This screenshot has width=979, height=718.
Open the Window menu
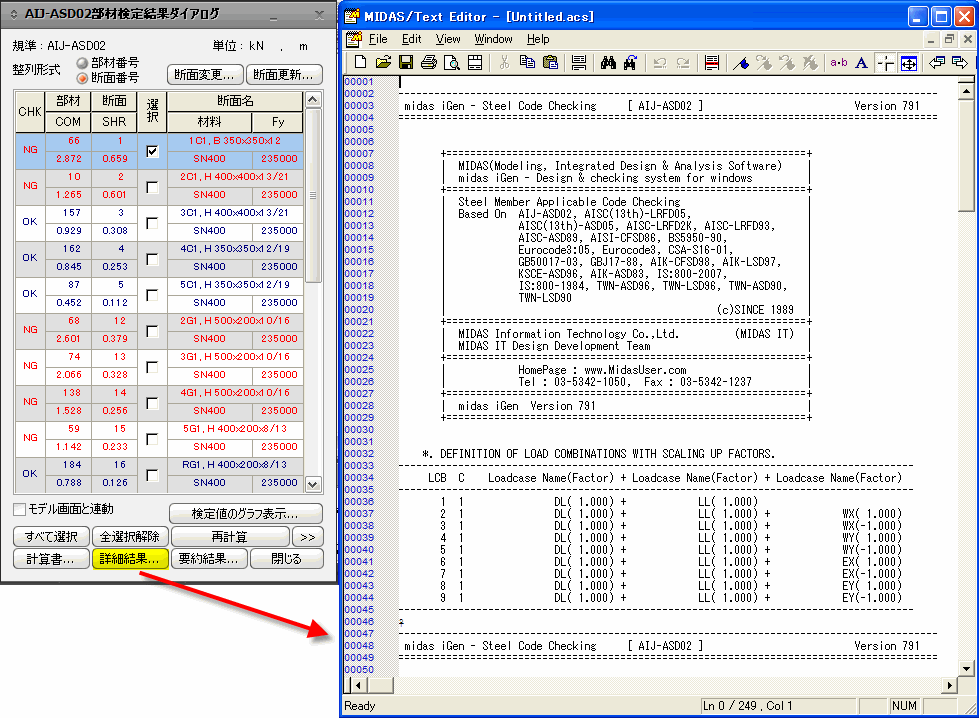493,39
